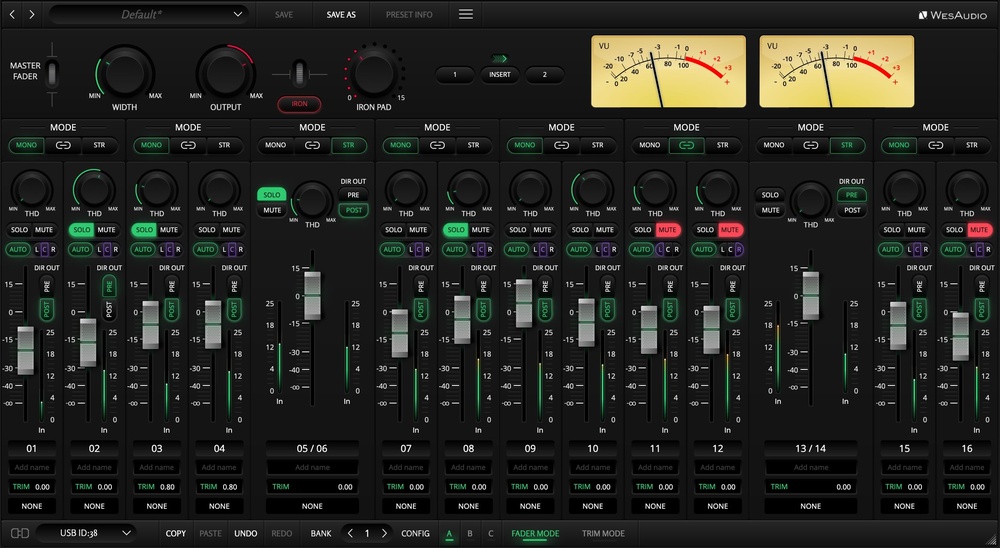Click the link icon in first MODE group
Viewport: 1000px width, 548px height.
coord(63,145)
